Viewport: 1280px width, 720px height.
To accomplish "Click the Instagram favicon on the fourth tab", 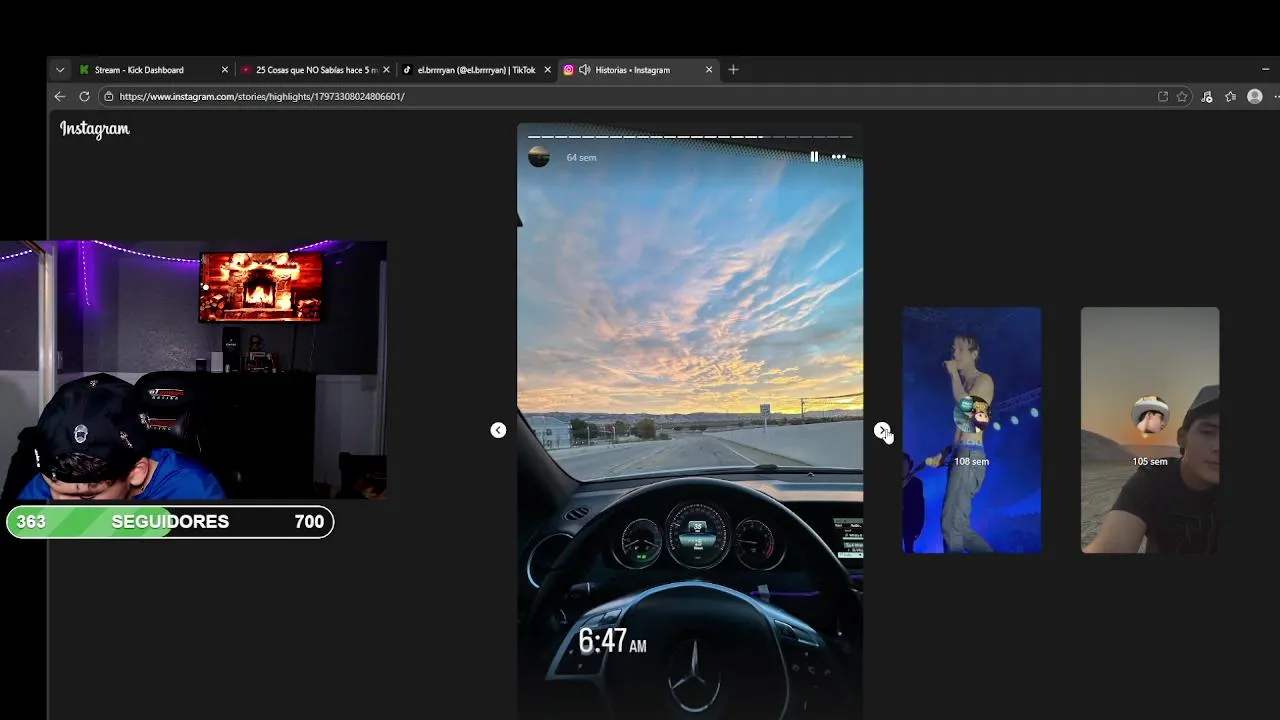I will [x=568, y=70].
